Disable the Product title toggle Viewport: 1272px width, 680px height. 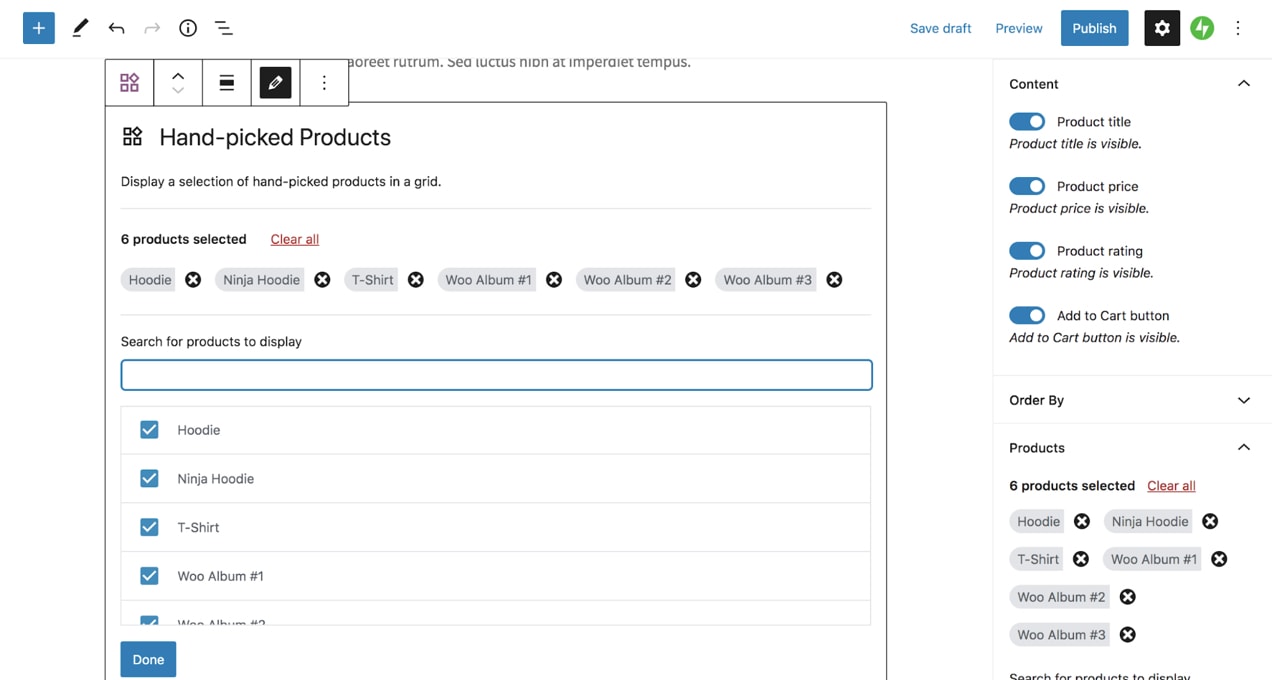pyautogui.click(x=1027, y=121)
